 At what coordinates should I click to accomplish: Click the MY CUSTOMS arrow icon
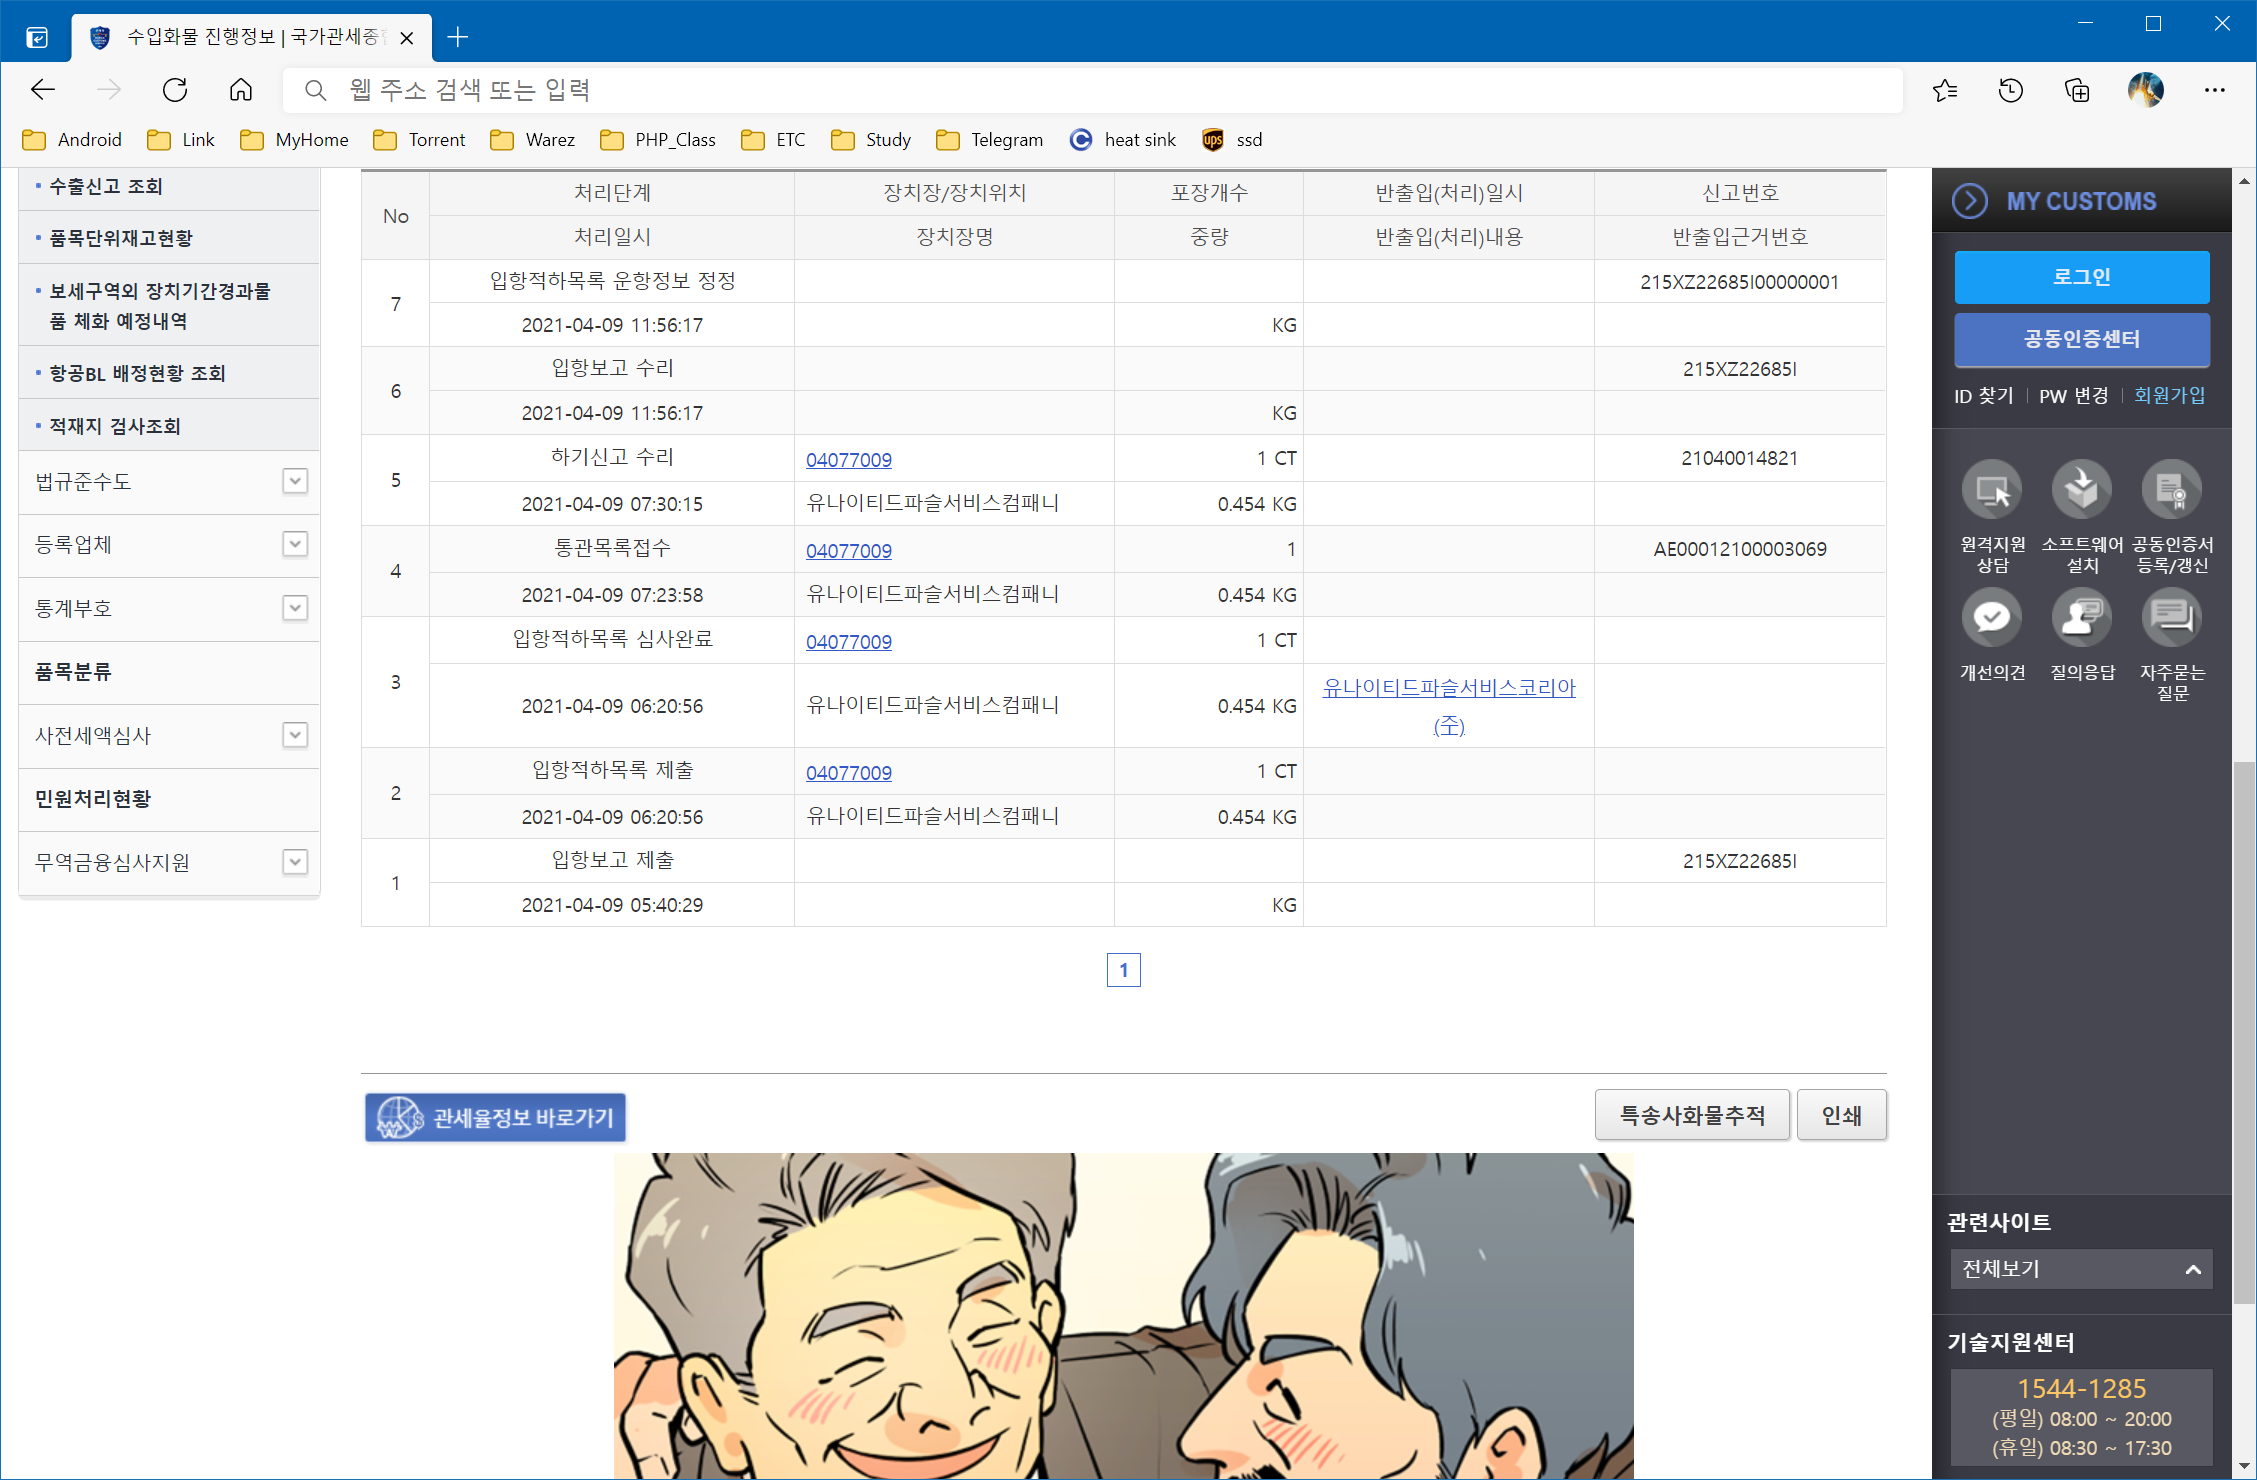point(1970,201)
